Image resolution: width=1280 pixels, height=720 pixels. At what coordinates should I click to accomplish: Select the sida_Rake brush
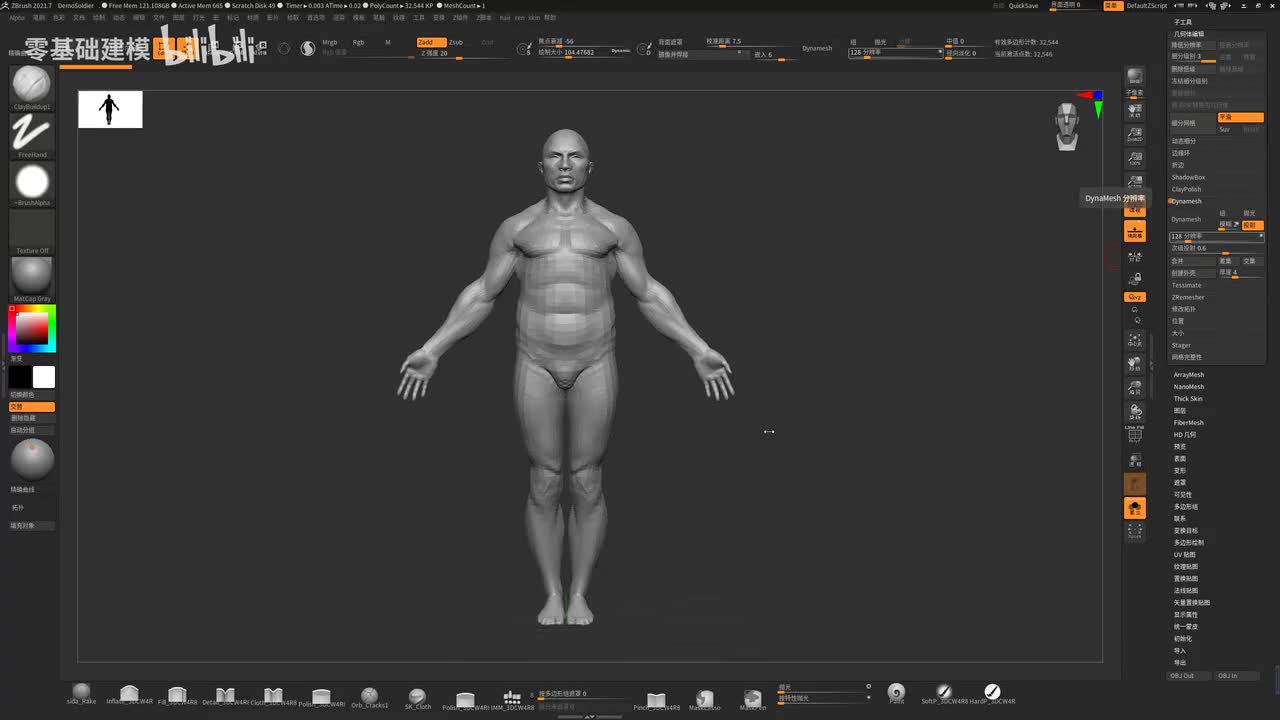81,693
